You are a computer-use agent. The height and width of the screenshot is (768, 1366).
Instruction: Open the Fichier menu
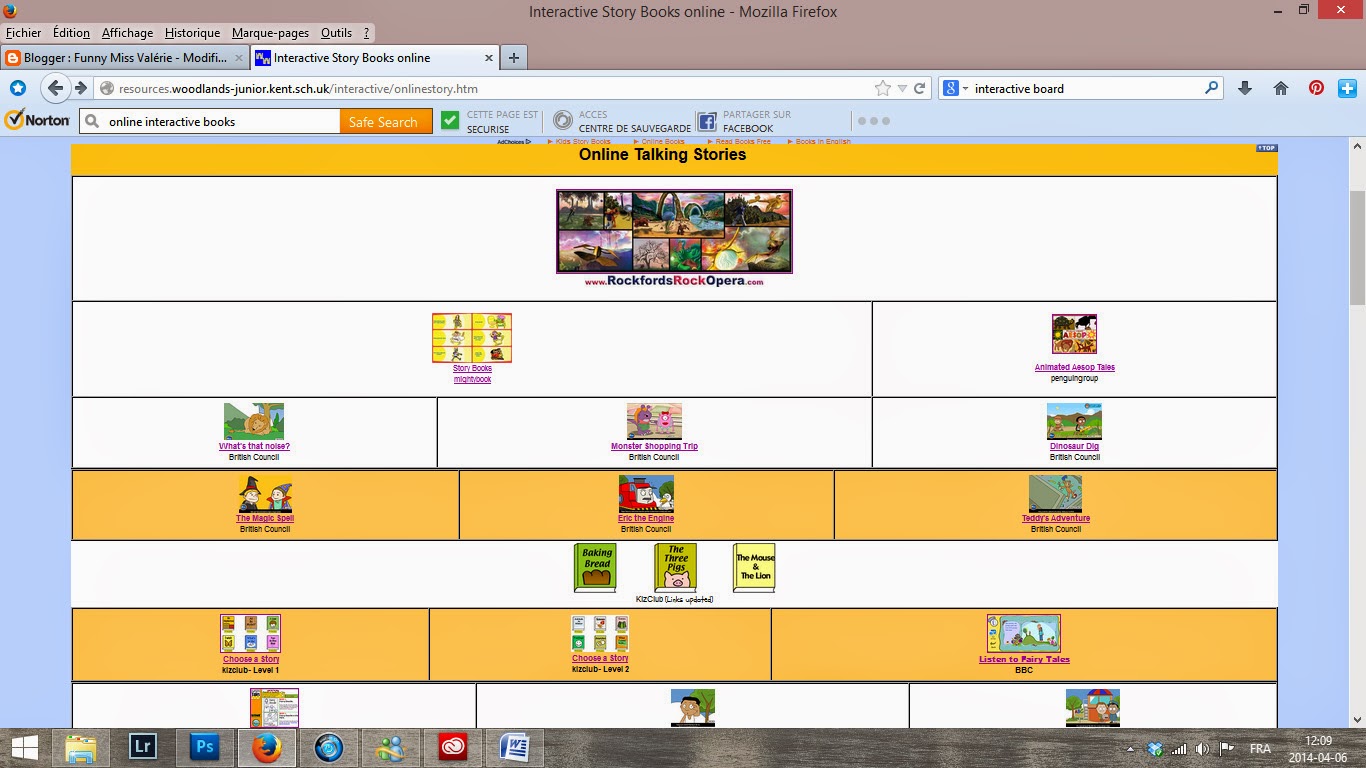[x=24, y=33]
